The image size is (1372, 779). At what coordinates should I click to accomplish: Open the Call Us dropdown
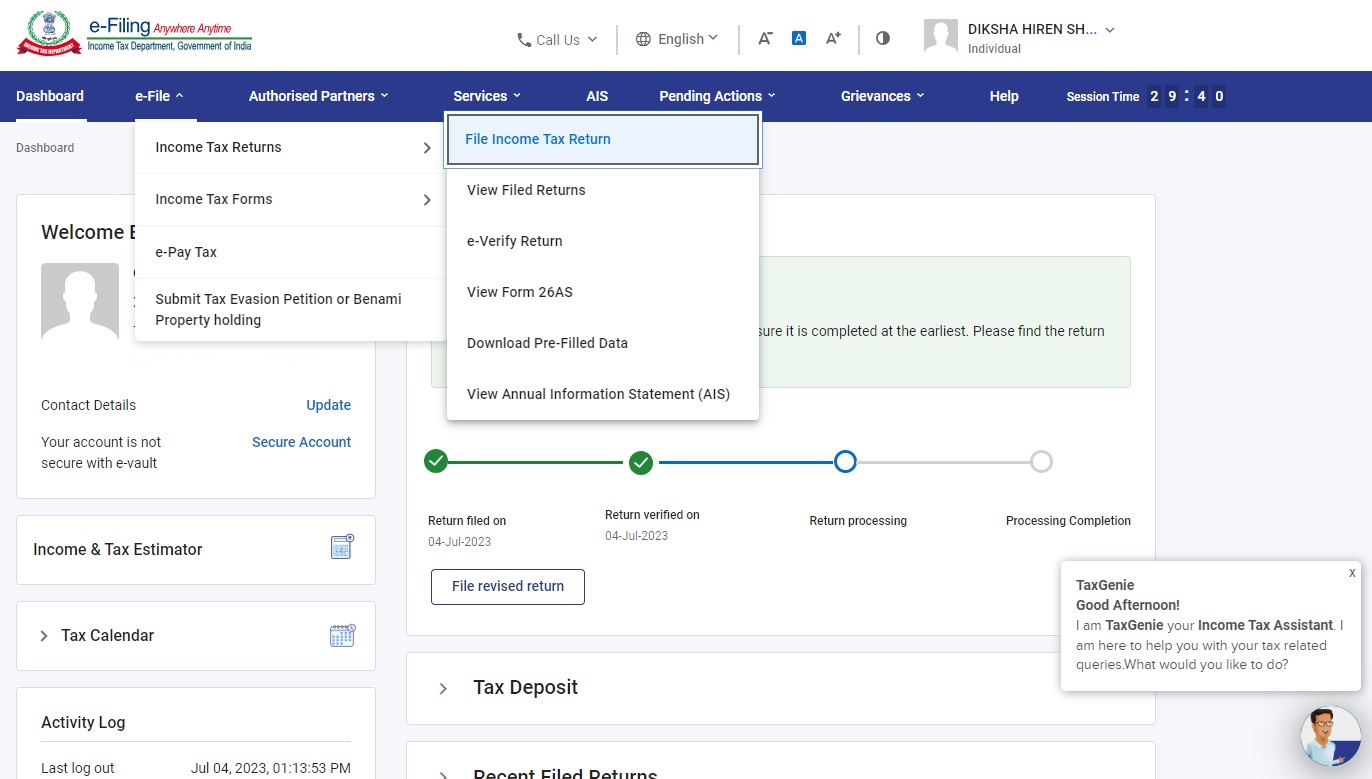pyautogui.click(x=556, y=40)
